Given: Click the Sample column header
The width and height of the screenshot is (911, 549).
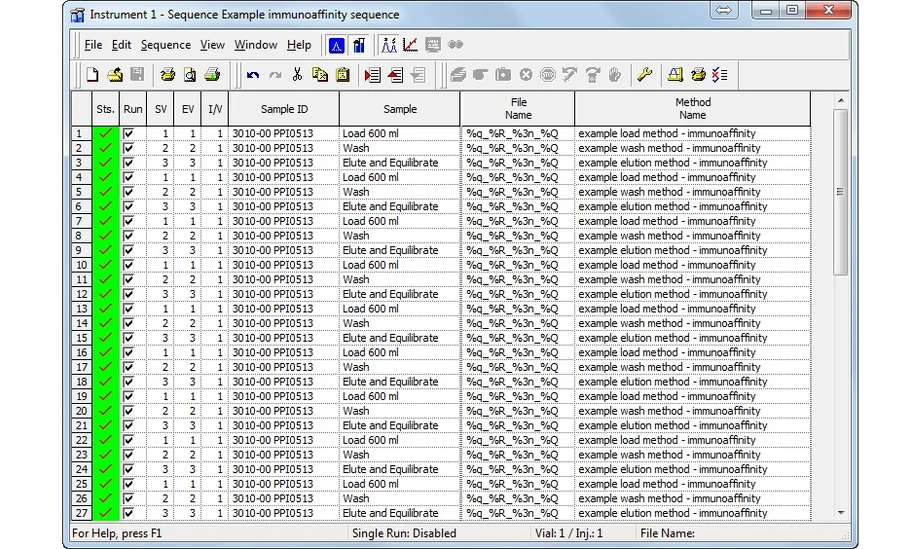Looking at the screenshot, I should 400,109.
